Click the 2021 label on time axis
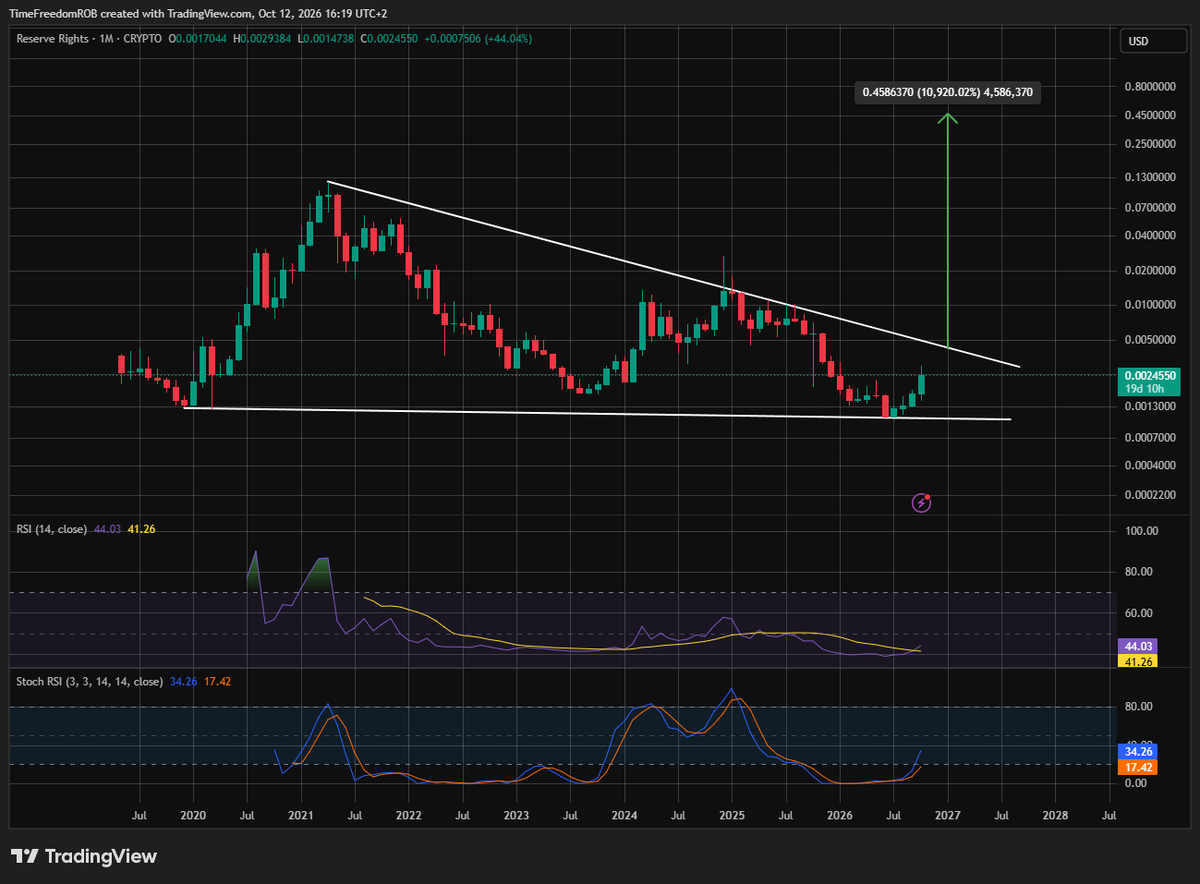The width and height of the screenshot is (1200, 884). tap(301, 817)
